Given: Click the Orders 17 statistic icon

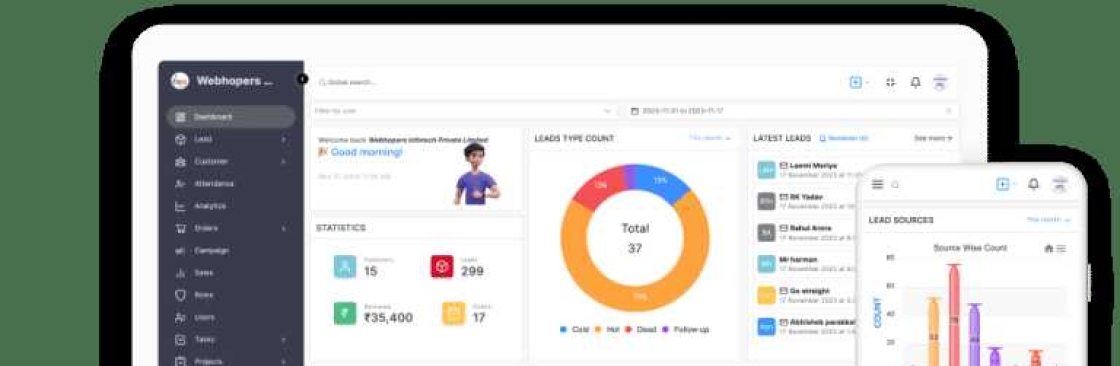Looking at the screenshot, I should click(x=454, y=313).
